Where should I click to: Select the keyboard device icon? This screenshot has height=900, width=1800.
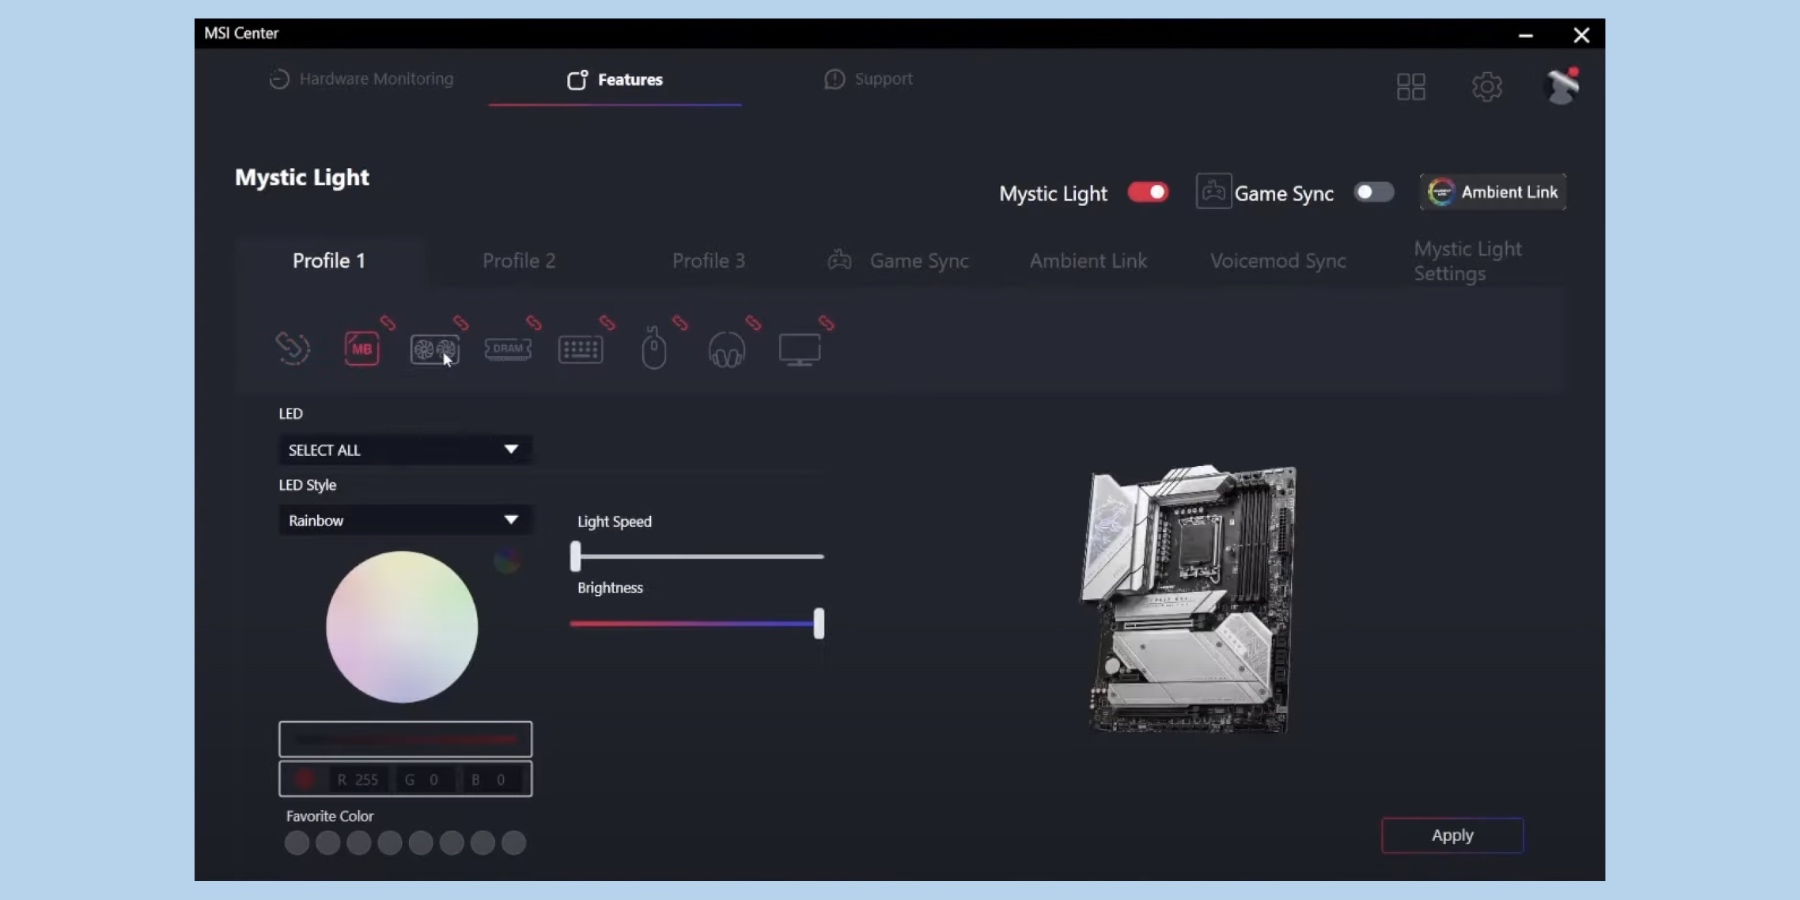tap(580, 349)
